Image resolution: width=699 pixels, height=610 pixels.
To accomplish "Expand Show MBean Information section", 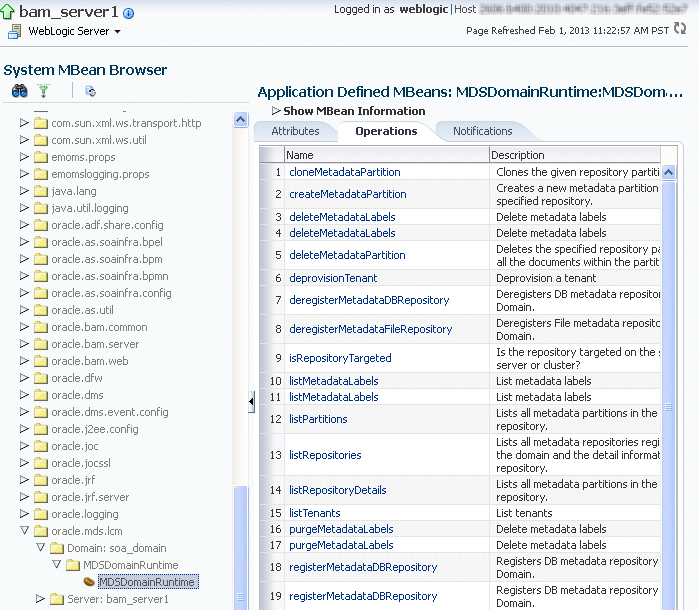I will [x=276, y=111].
